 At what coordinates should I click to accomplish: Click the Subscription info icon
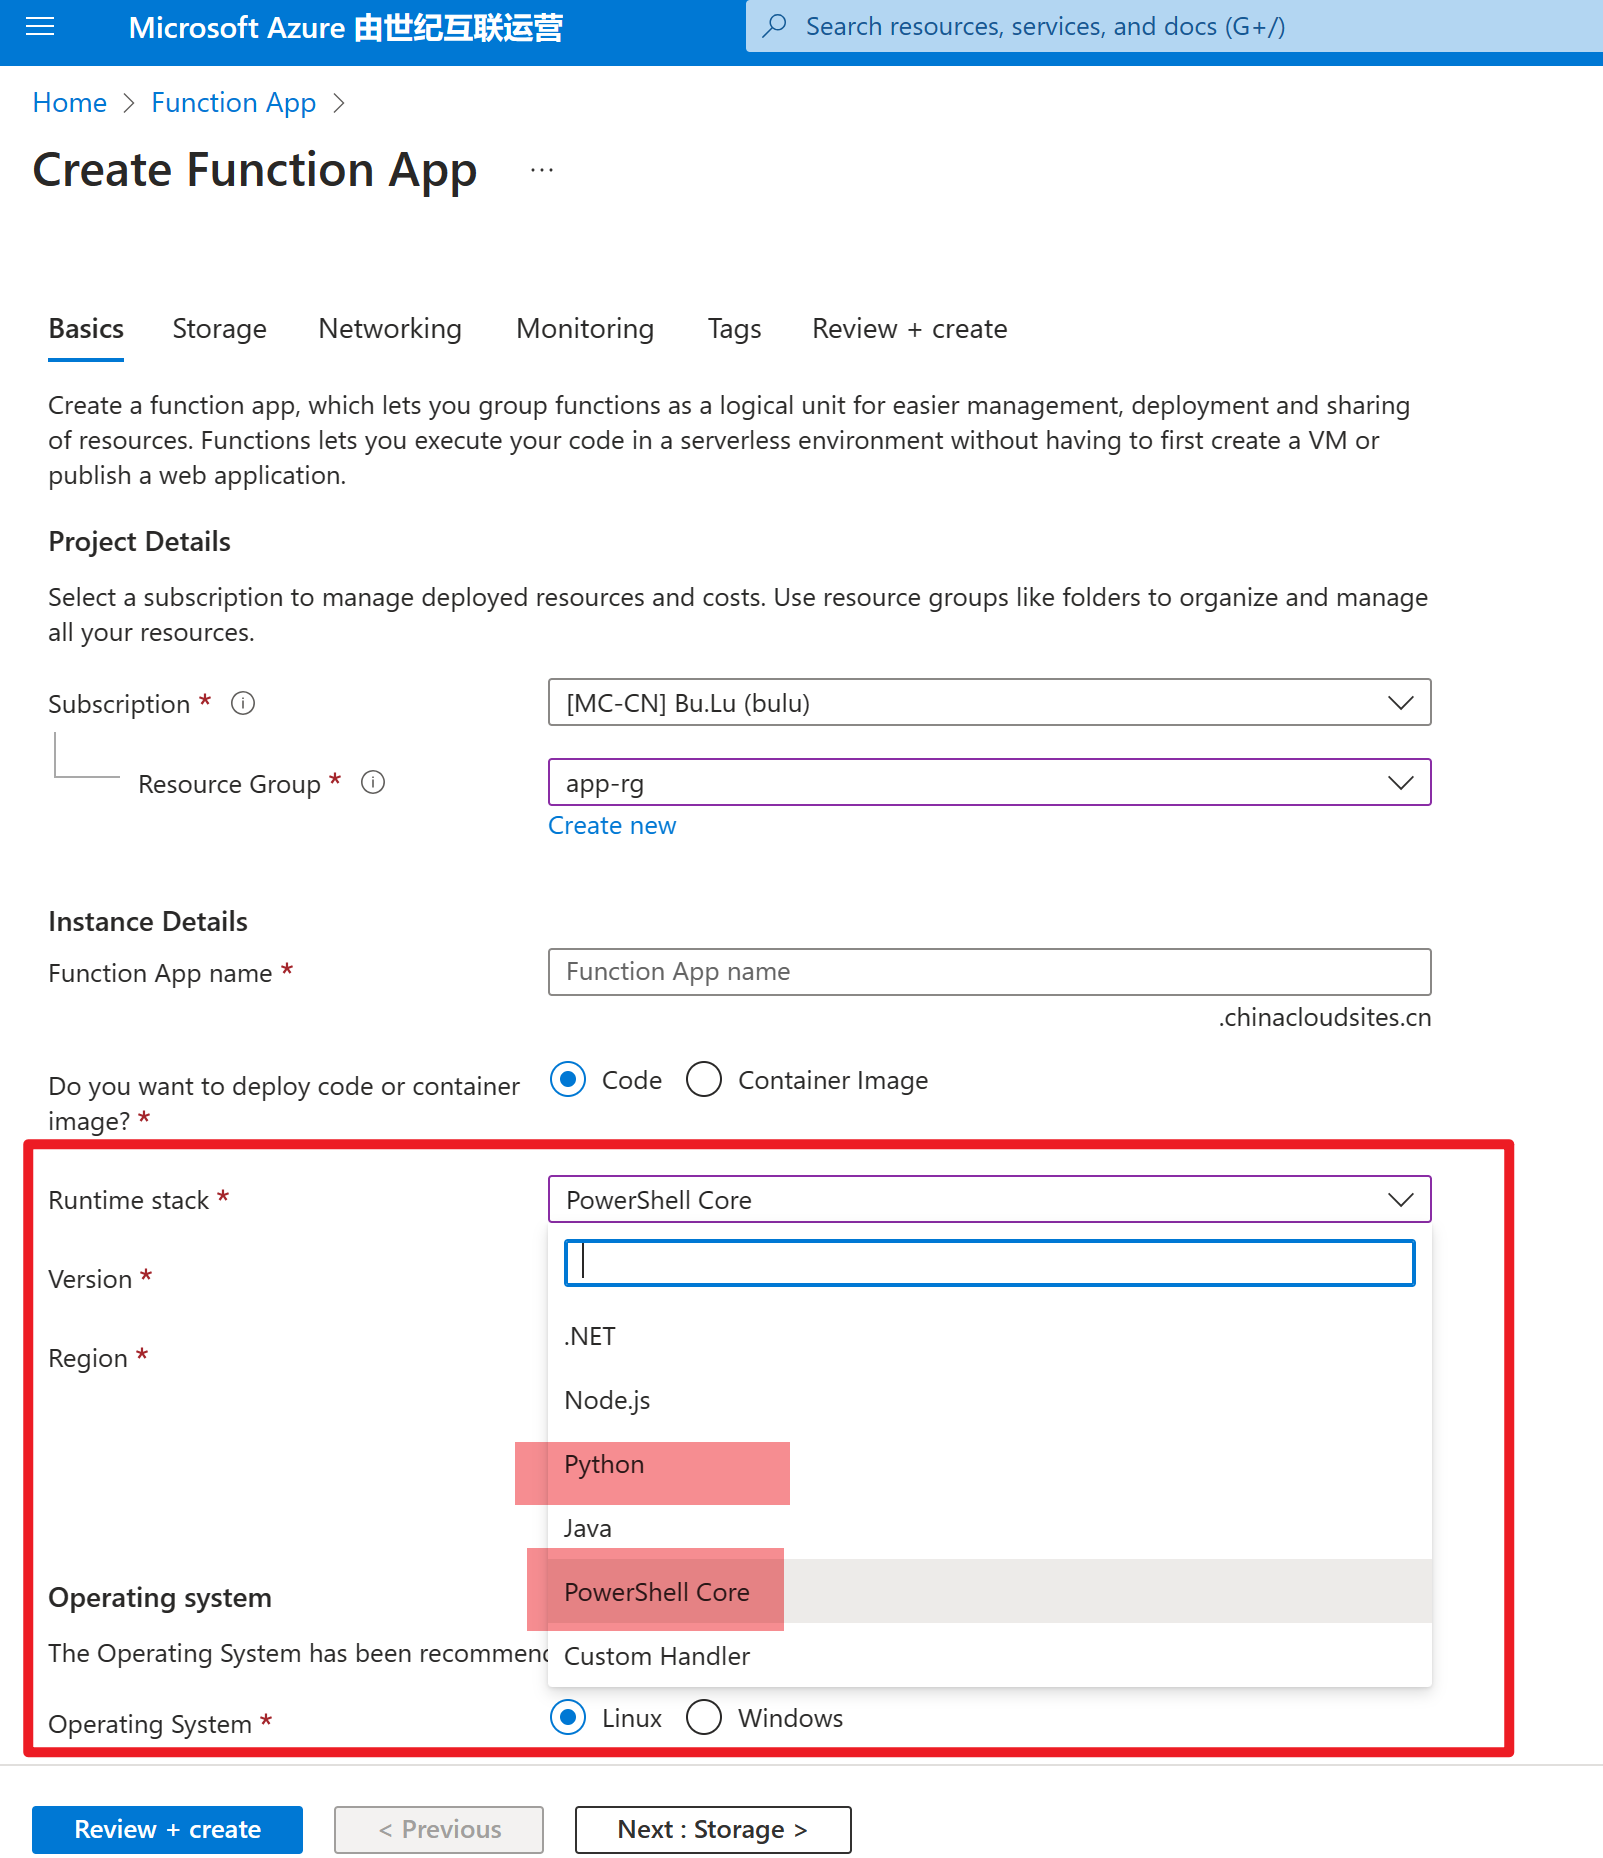243,703
